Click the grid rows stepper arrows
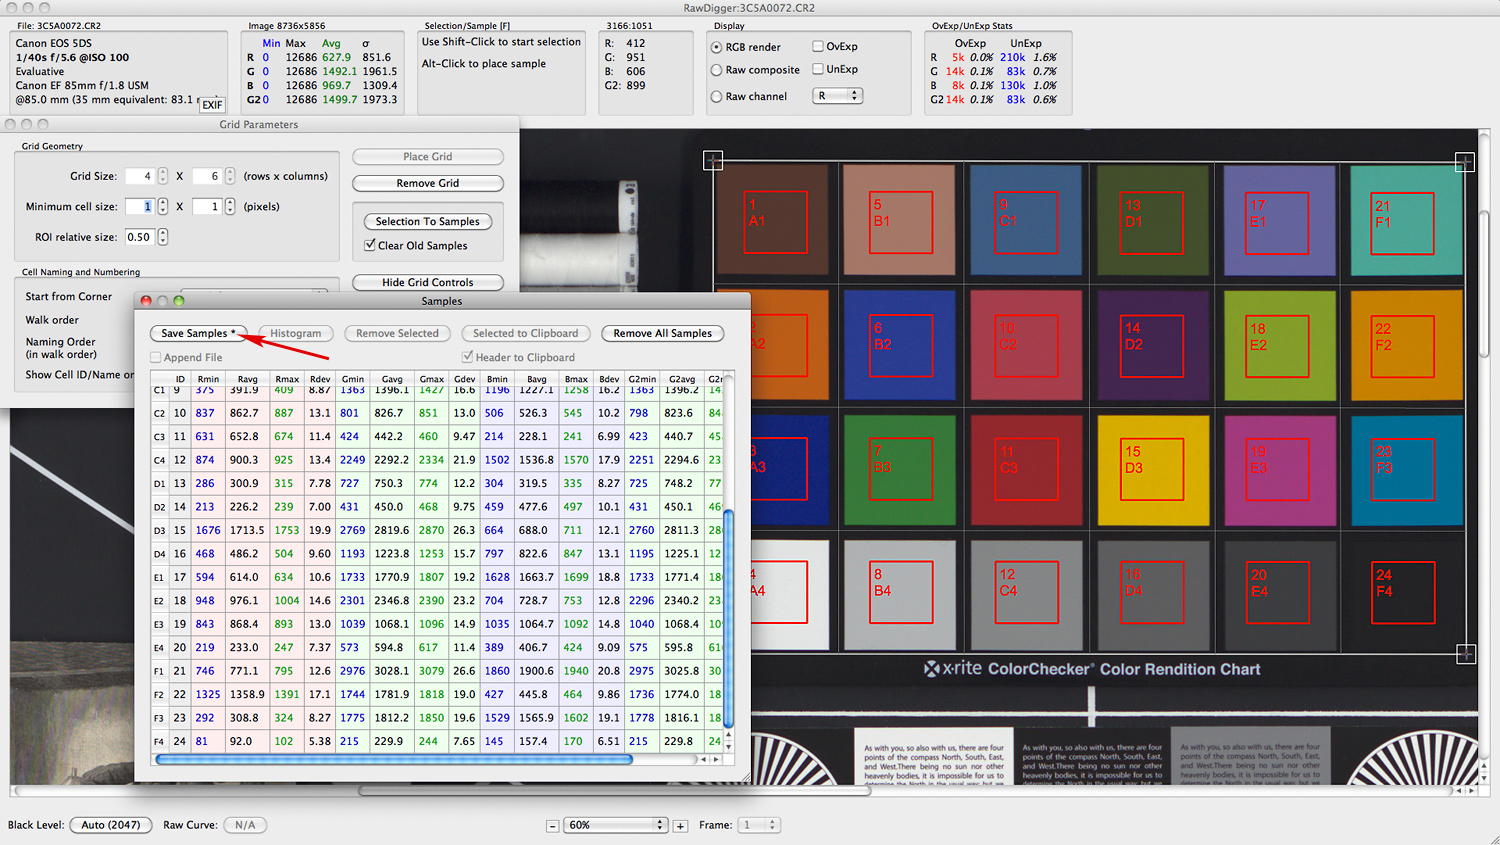 coord(163,176)
